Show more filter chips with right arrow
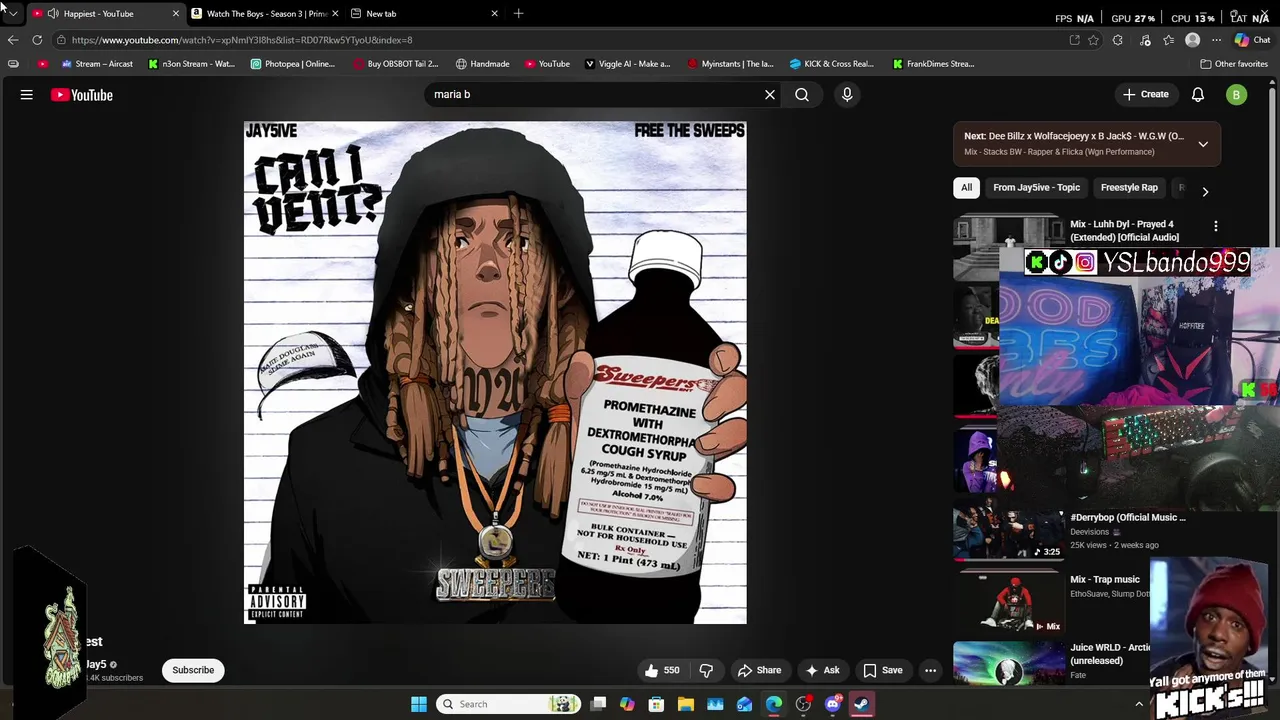The width and height of the screenshot is (1280, 720). [x=1205, y=191]
